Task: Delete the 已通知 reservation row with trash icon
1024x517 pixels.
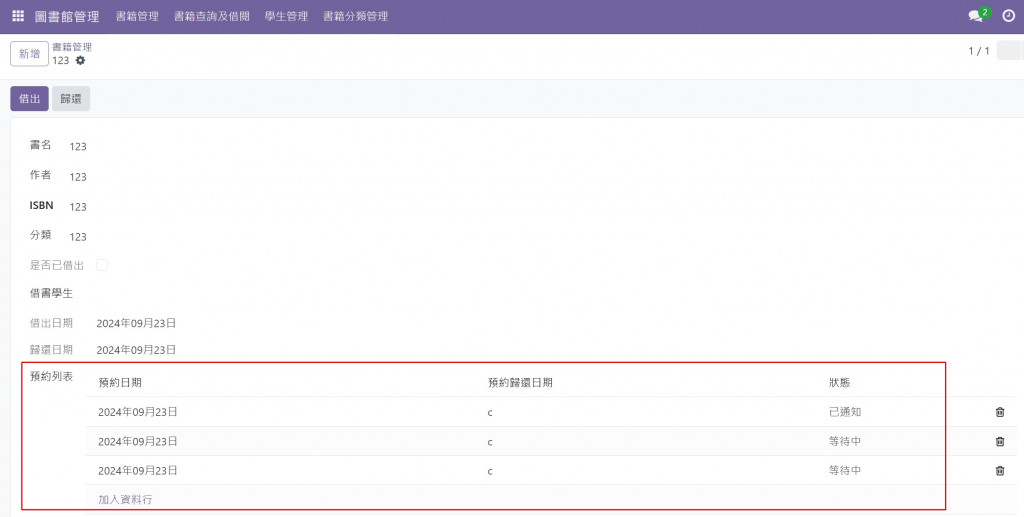Action: [x=999, y=412]
